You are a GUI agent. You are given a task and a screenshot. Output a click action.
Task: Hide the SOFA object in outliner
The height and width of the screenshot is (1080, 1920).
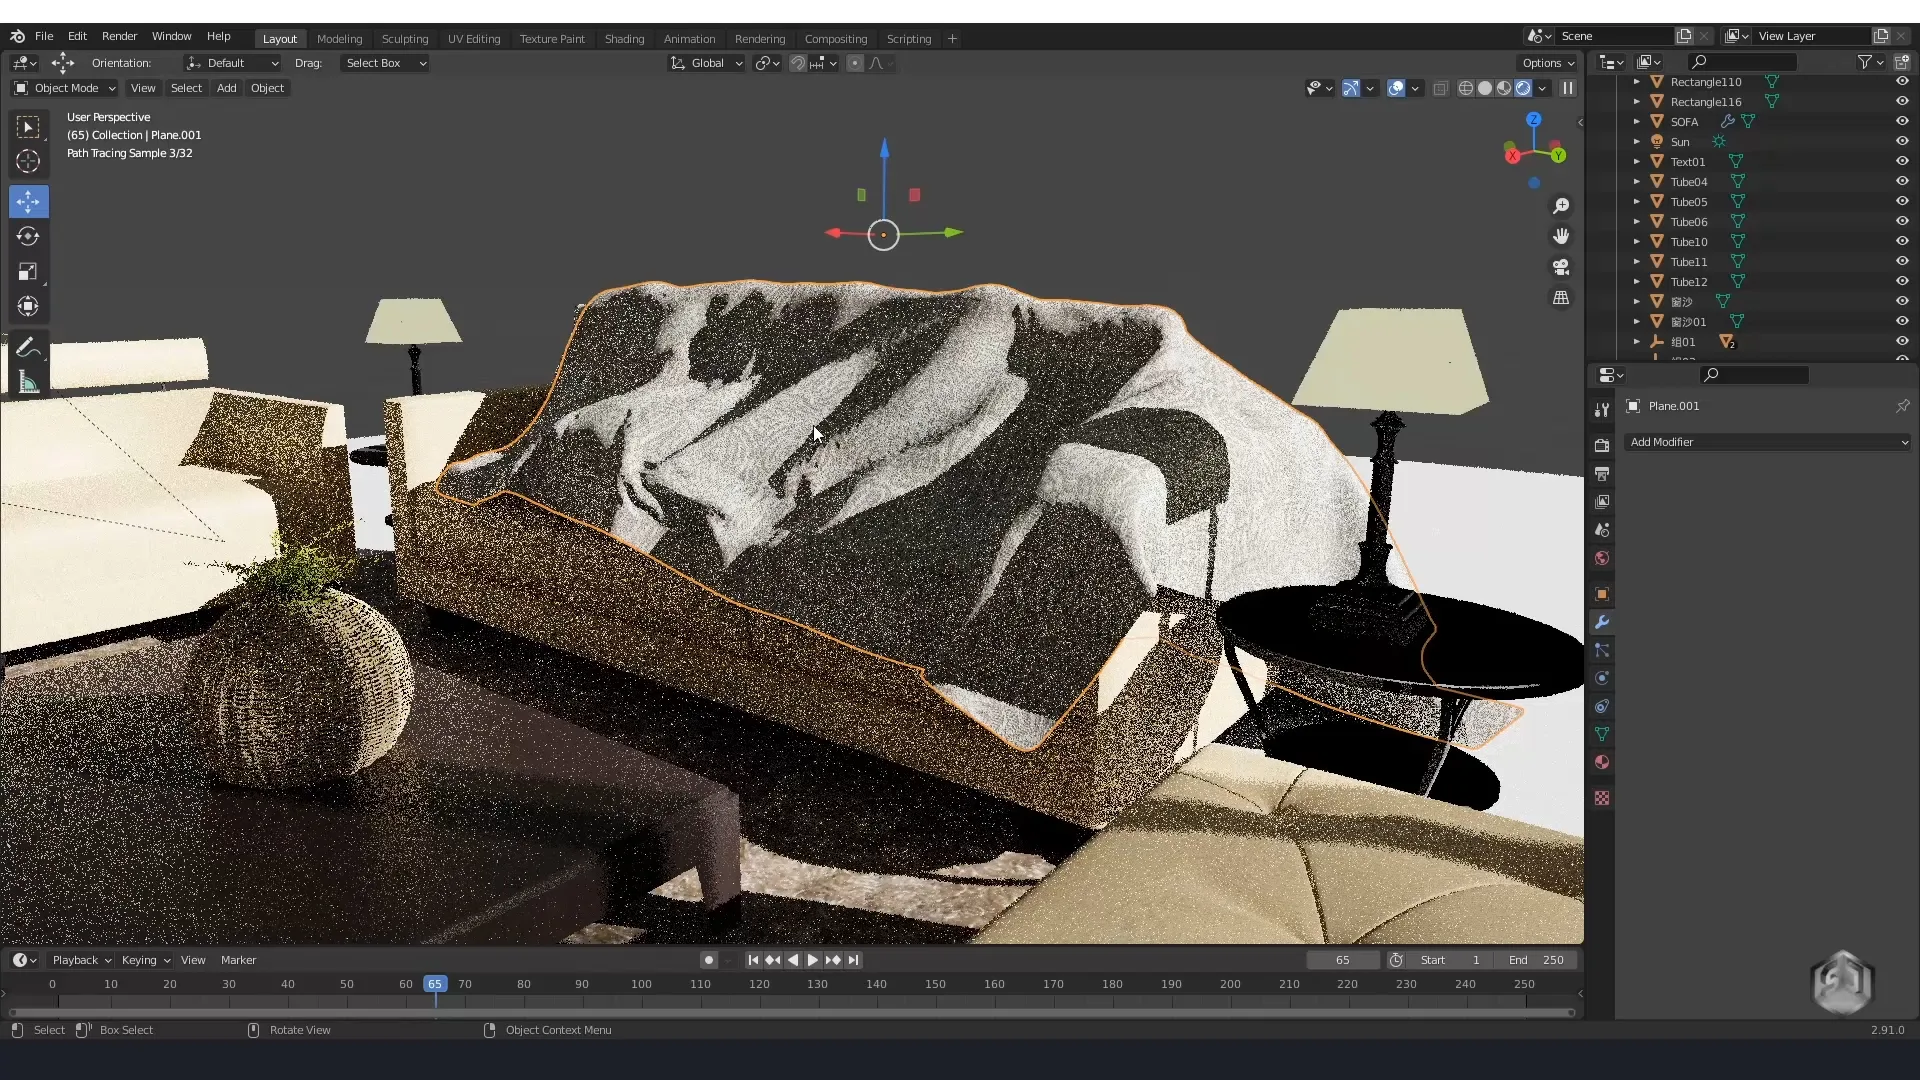coord(1902,121)
